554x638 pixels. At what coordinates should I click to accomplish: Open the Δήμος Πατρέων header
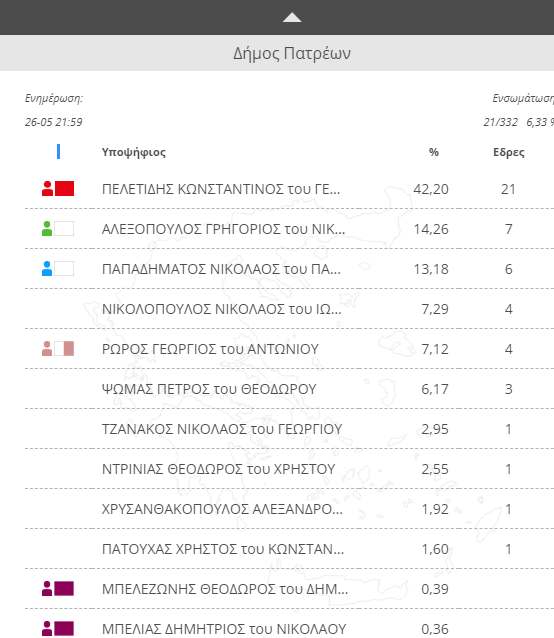[x=292, y=53]
